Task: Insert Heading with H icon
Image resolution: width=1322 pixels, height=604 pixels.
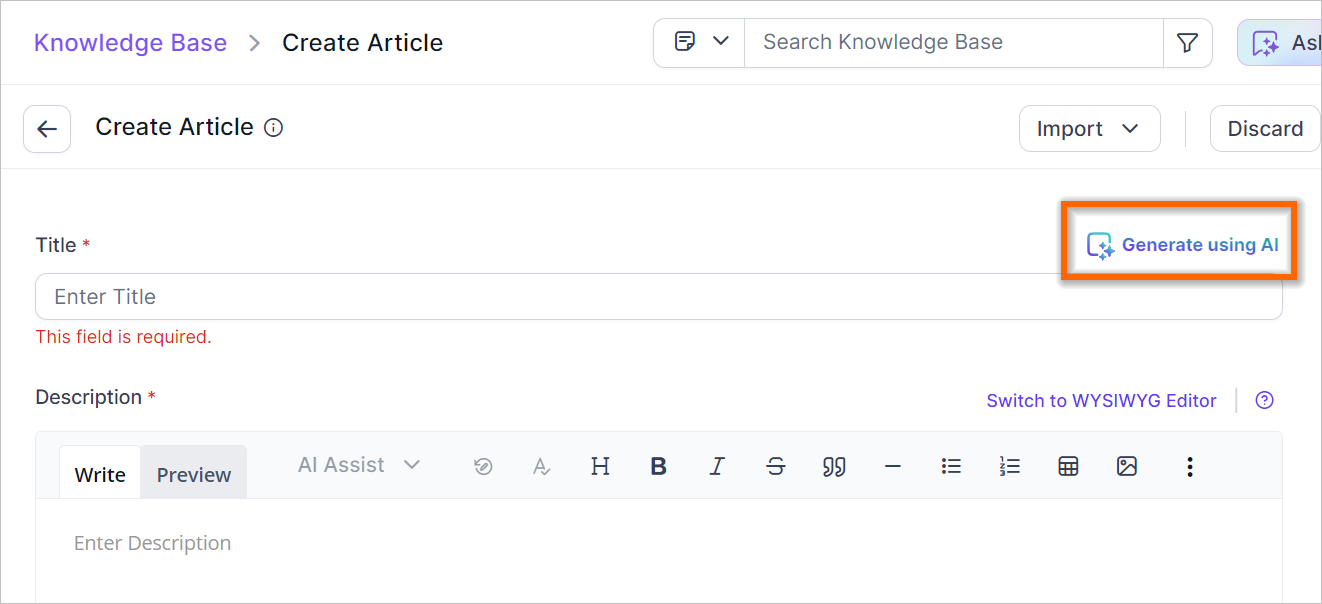Action: [x=600, y=466]
